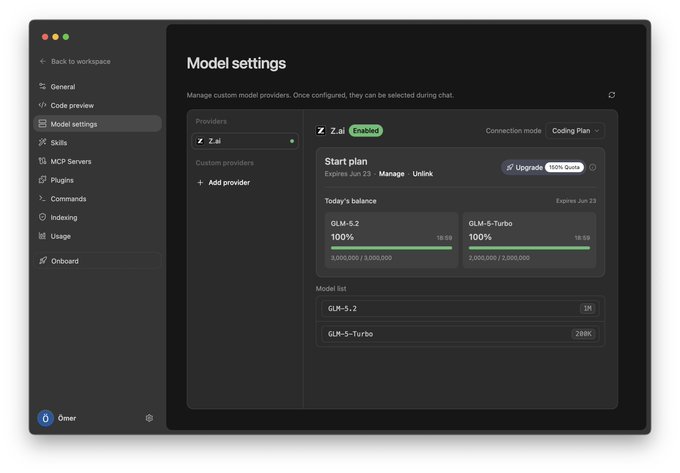
Task: Open the Commands section
Action: [97, 198]
